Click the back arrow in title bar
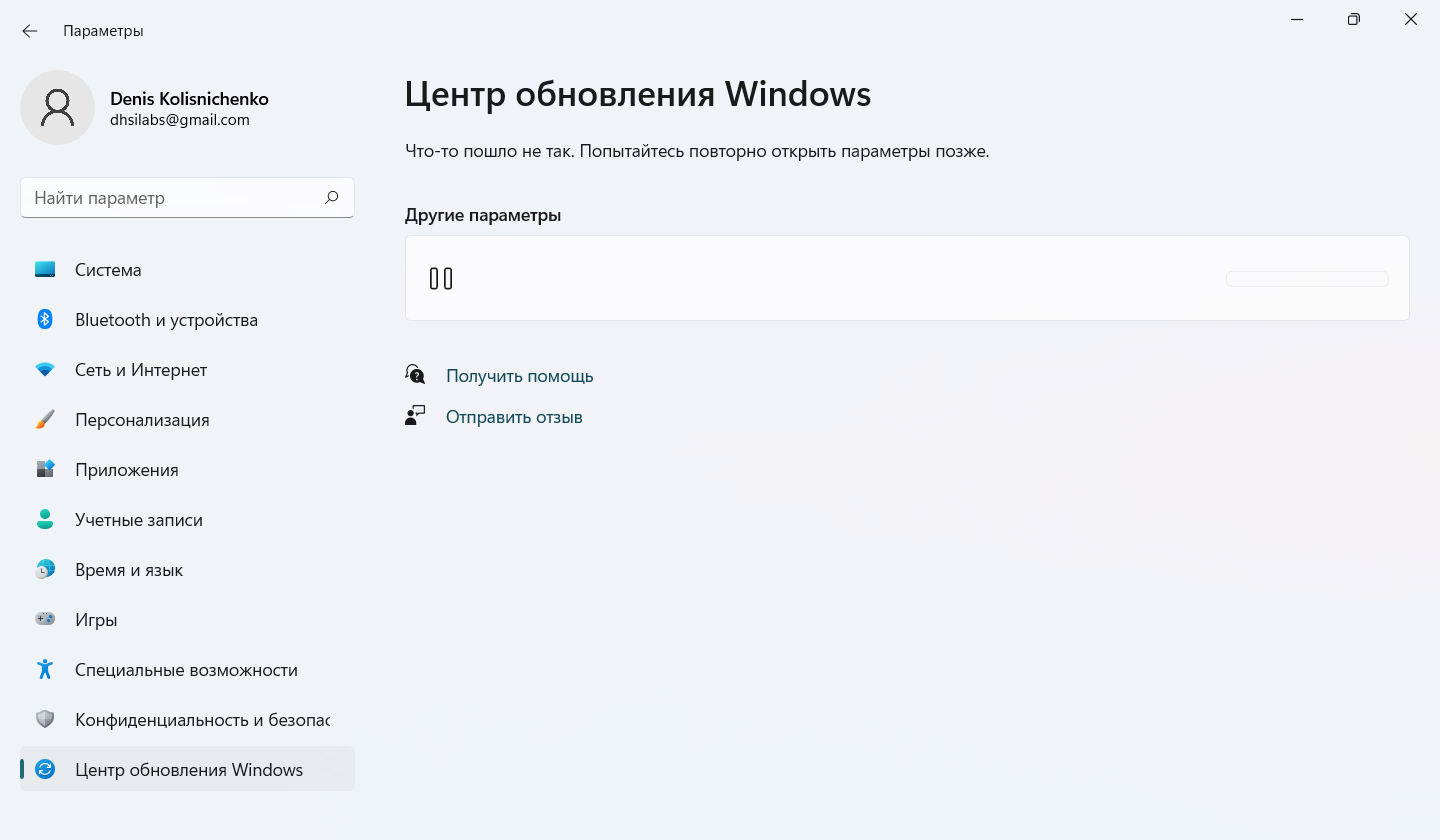Image resolution: width=1440 pixels, height=840 pixels. click(x=30, y=31)
